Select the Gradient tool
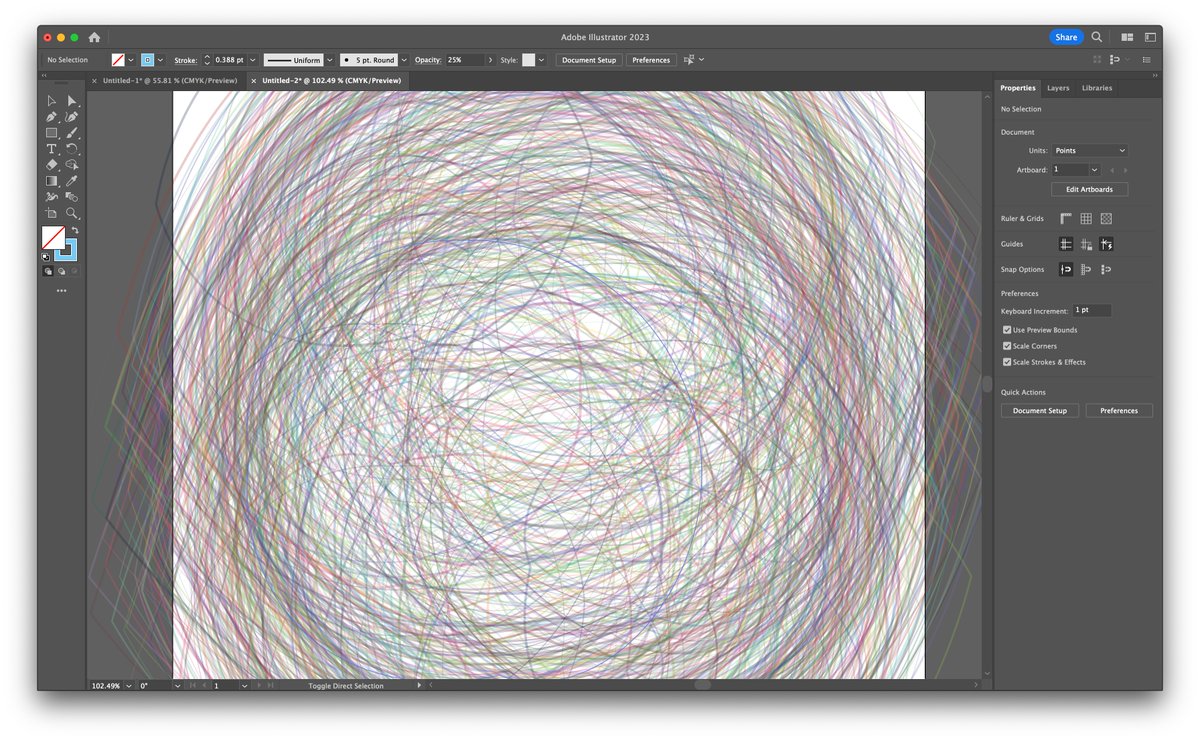Image resolution: width=1200 pixels, height=740 pixels. pyautogui.click(x=51, y=181)
